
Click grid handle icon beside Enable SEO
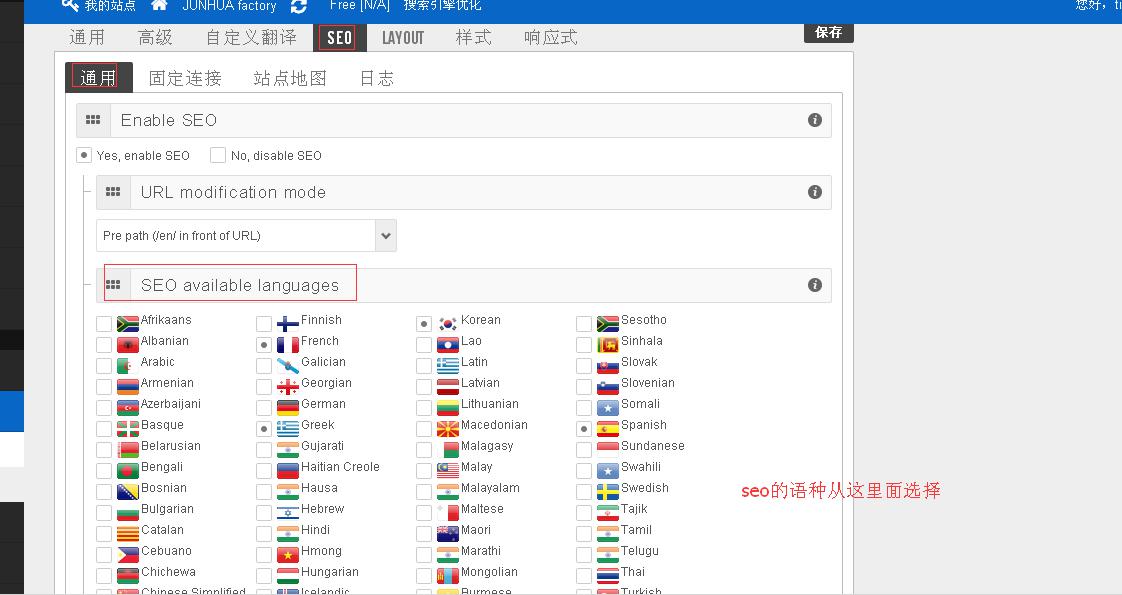pos(93,120)
